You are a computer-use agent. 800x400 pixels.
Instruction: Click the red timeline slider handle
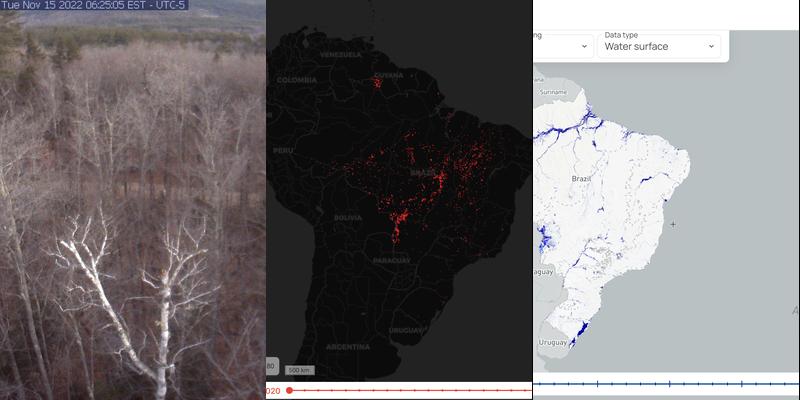click(289, 391)
